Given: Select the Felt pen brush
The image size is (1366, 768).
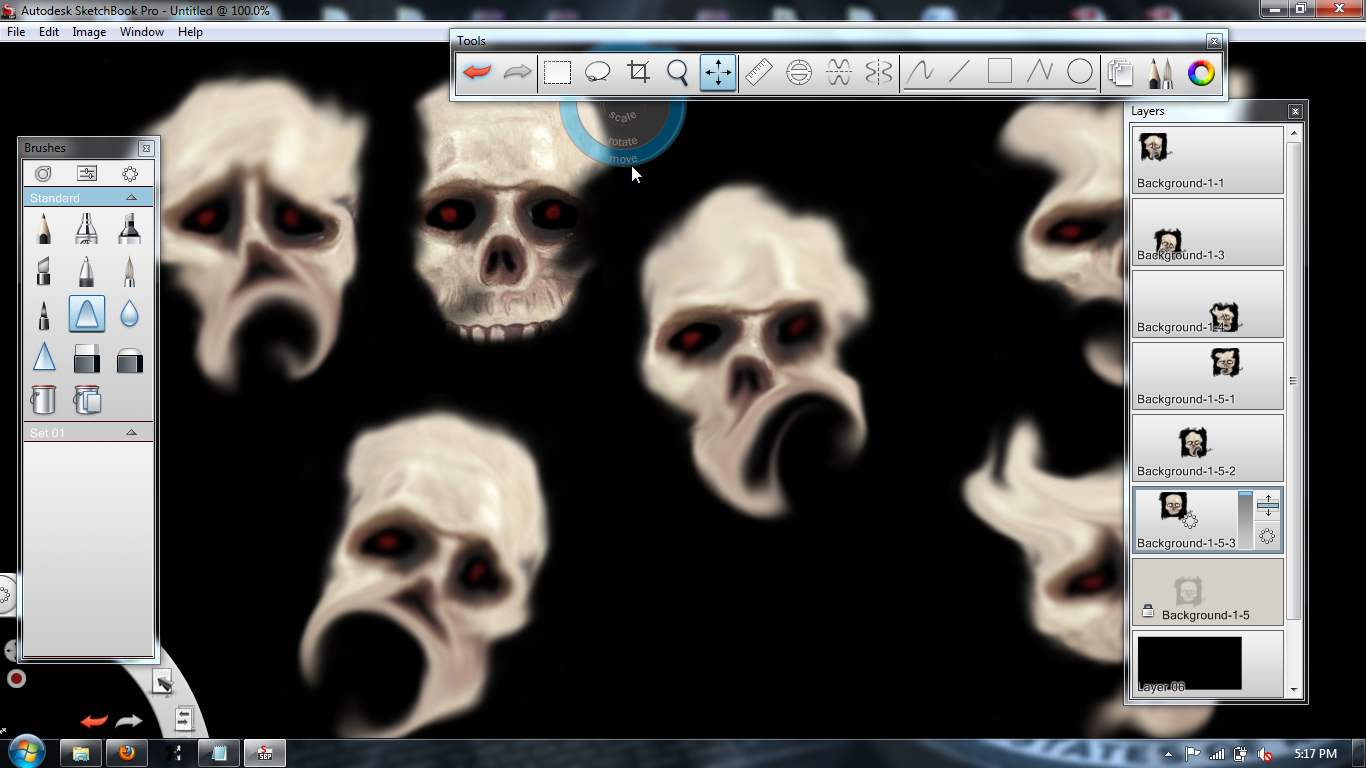Looking at the screenshot, I should click(x=44, y=315).
